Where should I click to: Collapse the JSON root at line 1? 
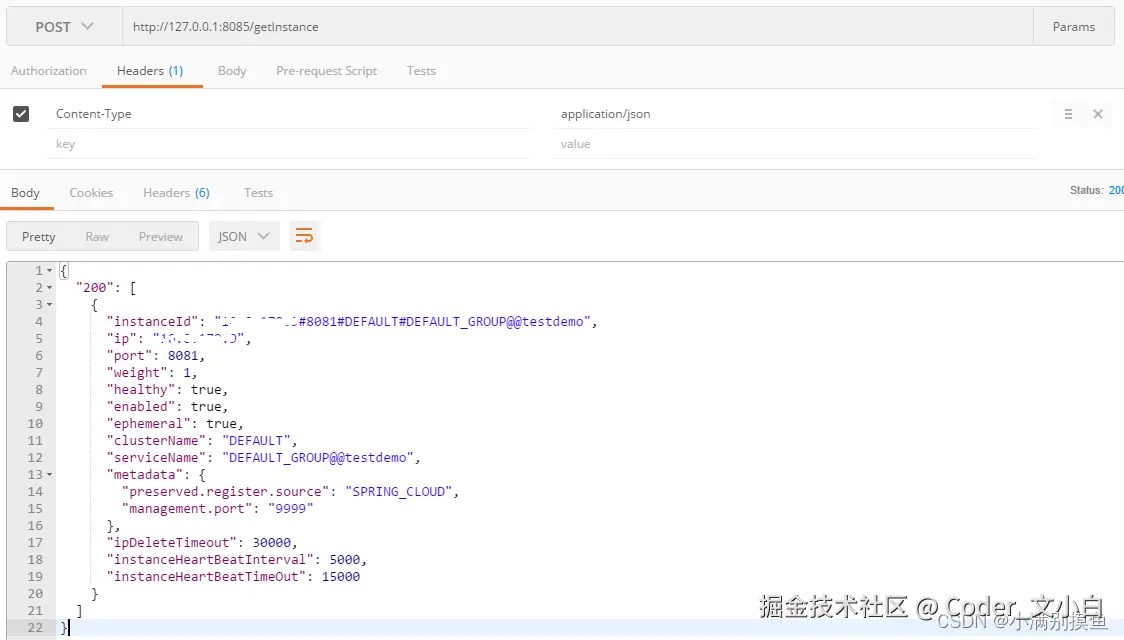[49, 271]
